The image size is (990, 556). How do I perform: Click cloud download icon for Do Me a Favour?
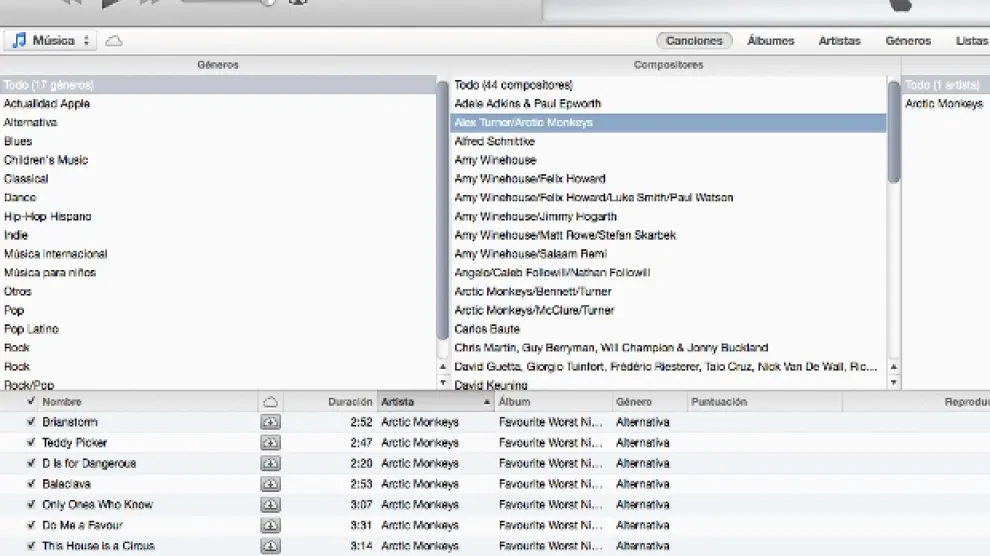tap(270, 526)
